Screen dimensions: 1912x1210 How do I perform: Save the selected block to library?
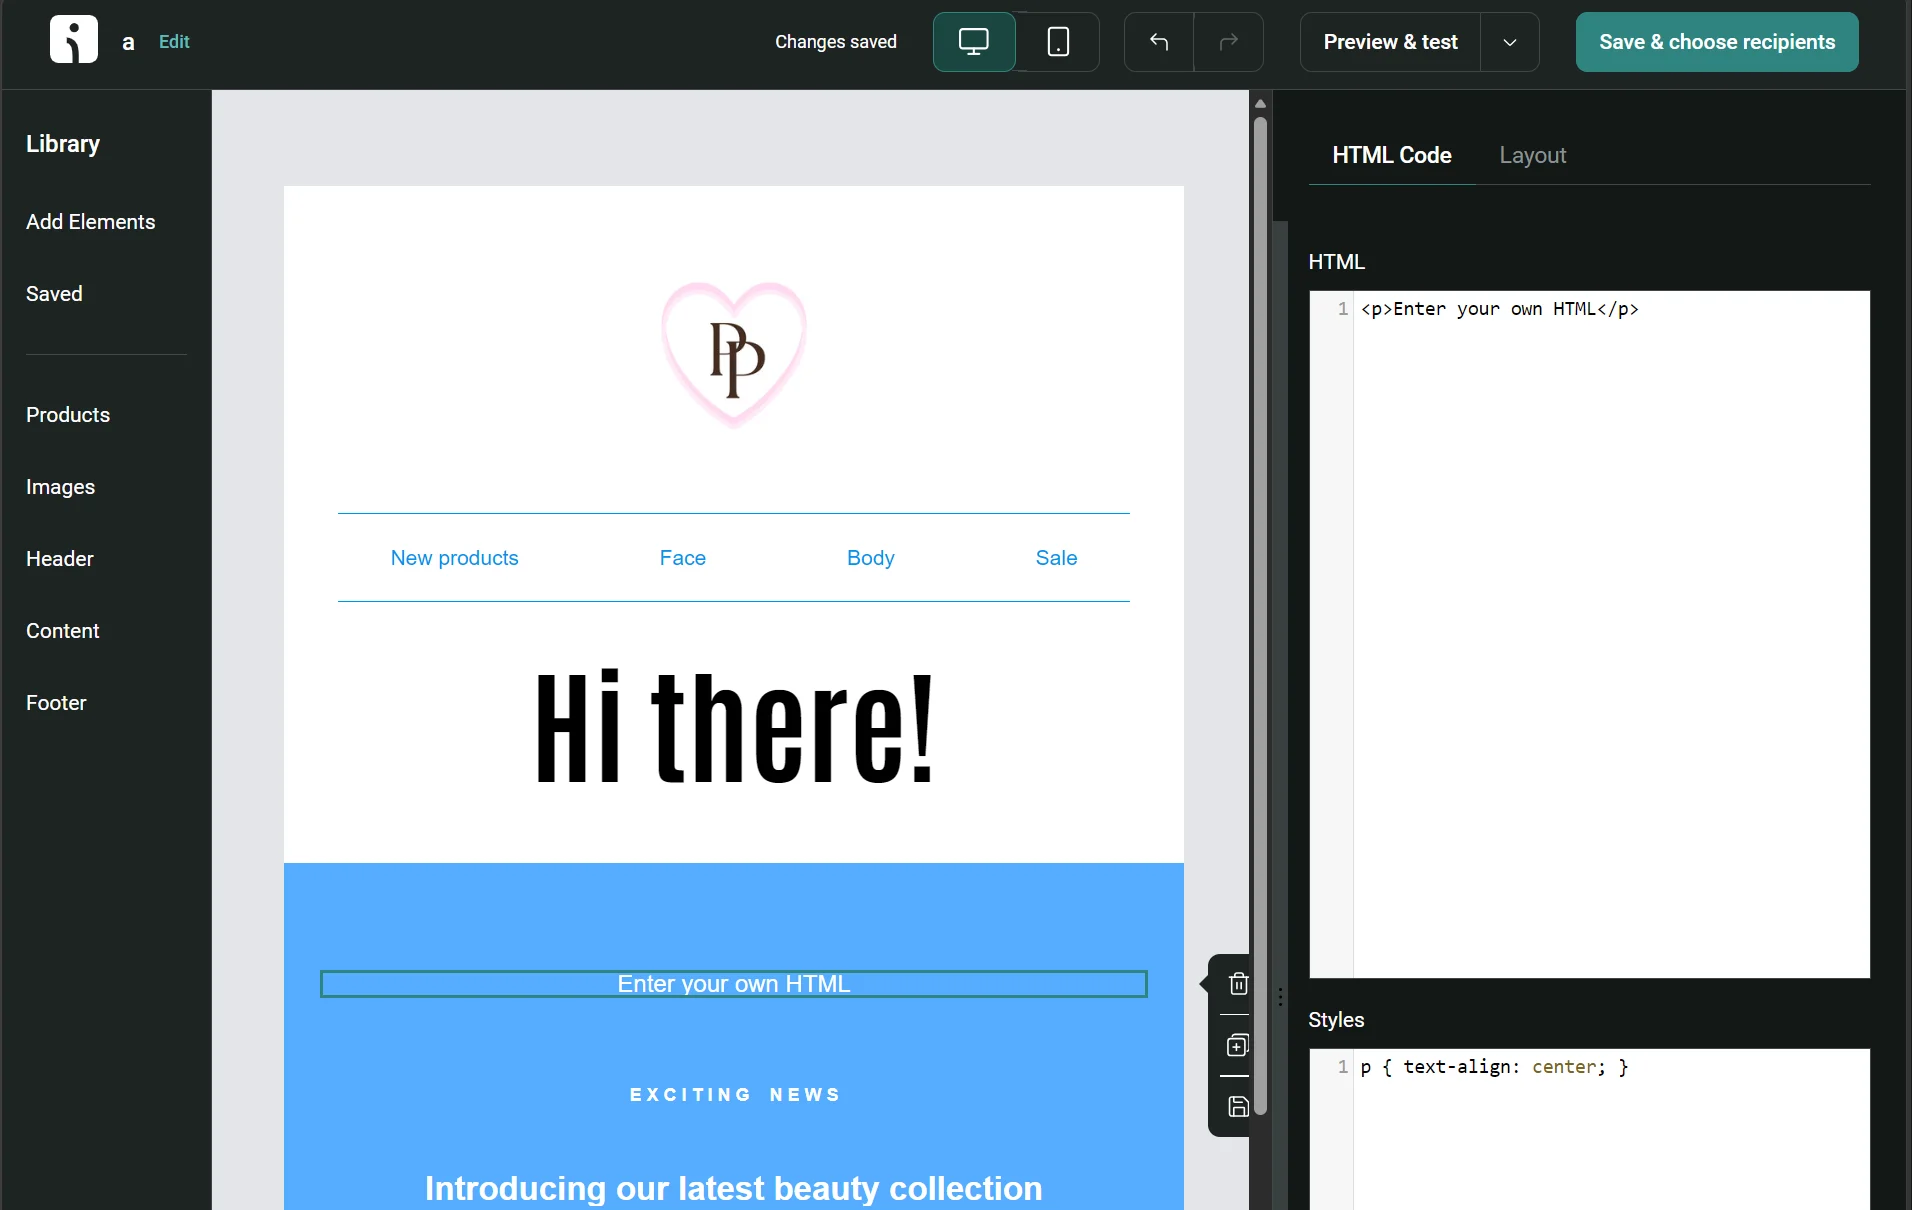coord(1238,1106)
